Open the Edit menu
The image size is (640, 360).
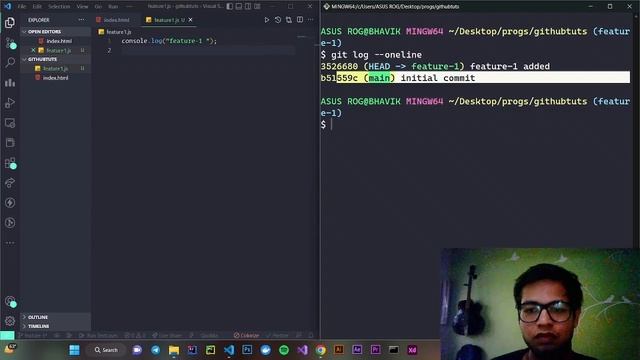(x=37, y=7)
